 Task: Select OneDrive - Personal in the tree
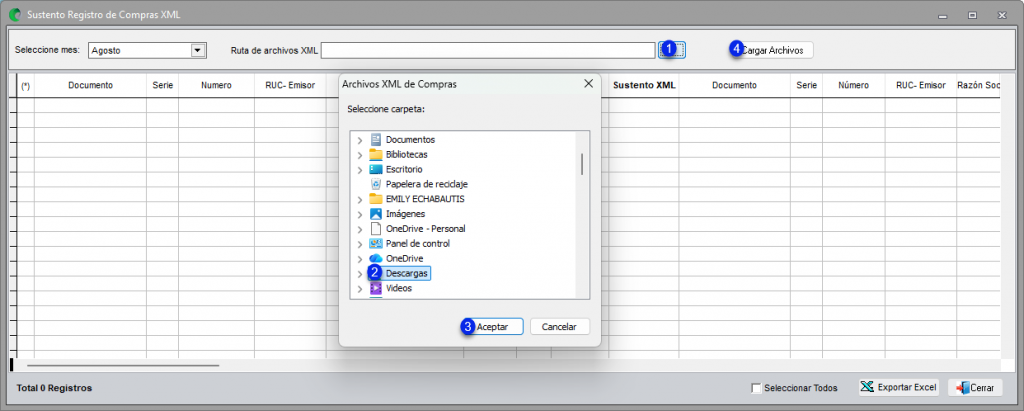point(426,229)
